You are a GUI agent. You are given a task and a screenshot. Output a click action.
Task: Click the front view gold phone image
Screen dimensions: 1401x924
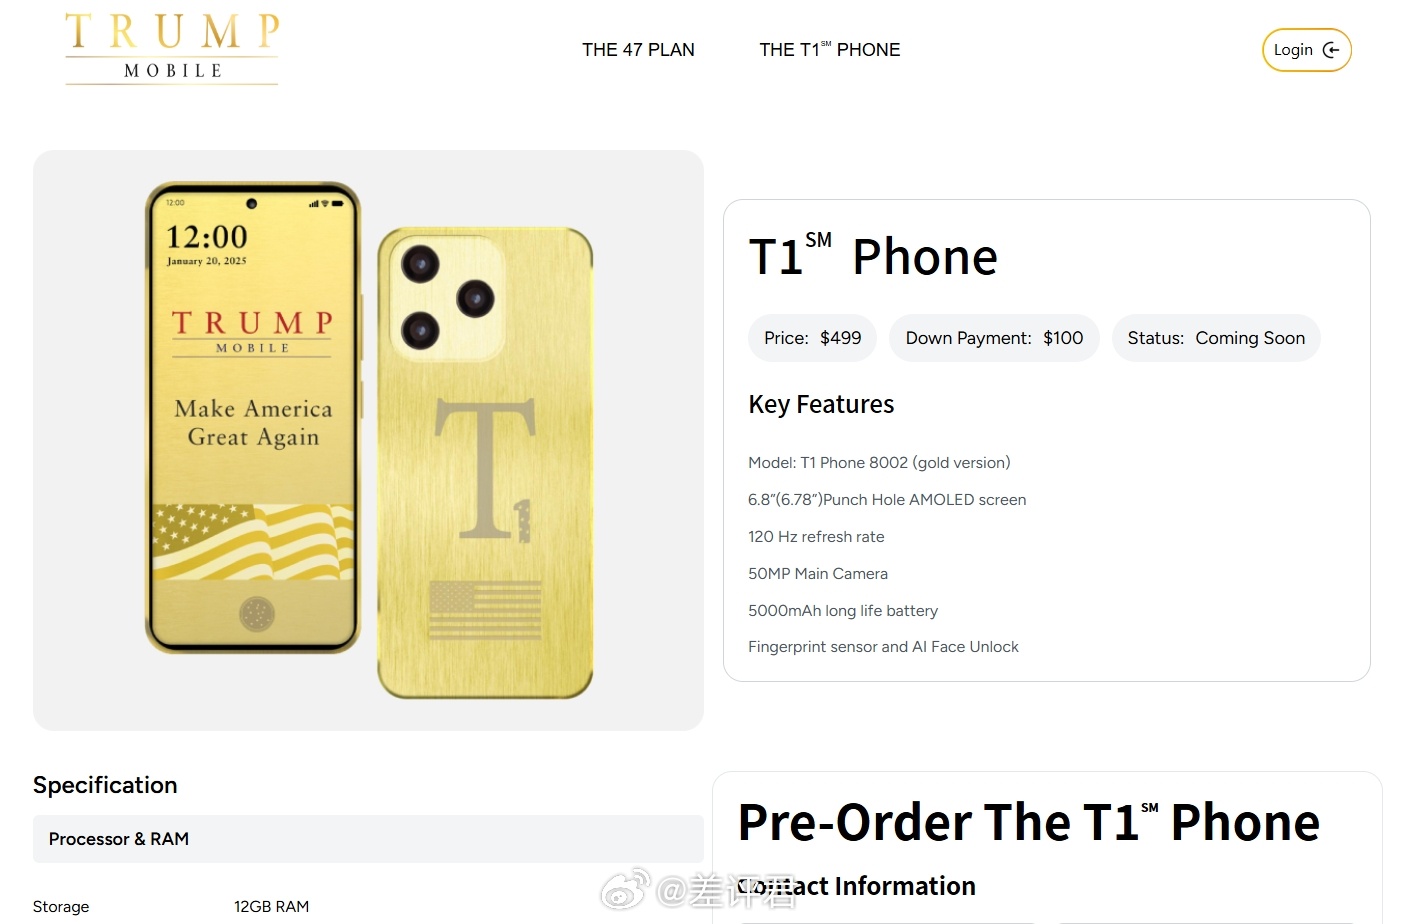253,418
